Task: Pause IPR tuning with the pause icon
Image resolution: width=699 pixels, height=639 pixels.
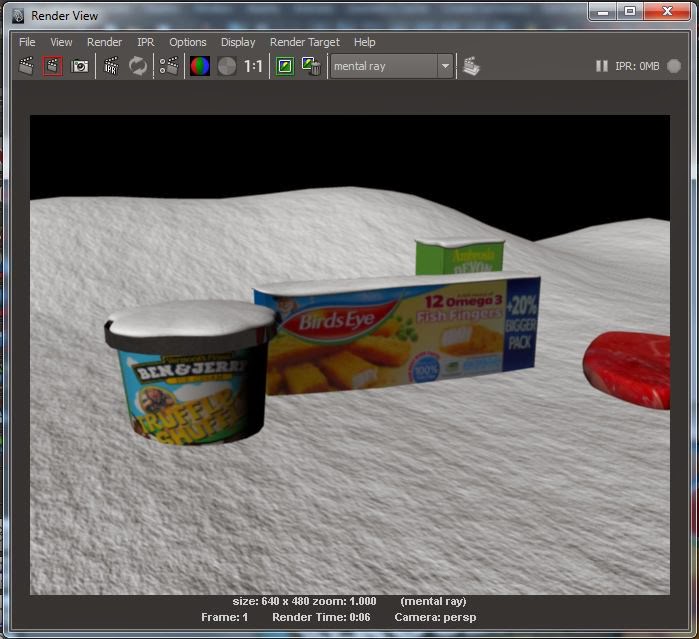Action: [x=602, y=66]
